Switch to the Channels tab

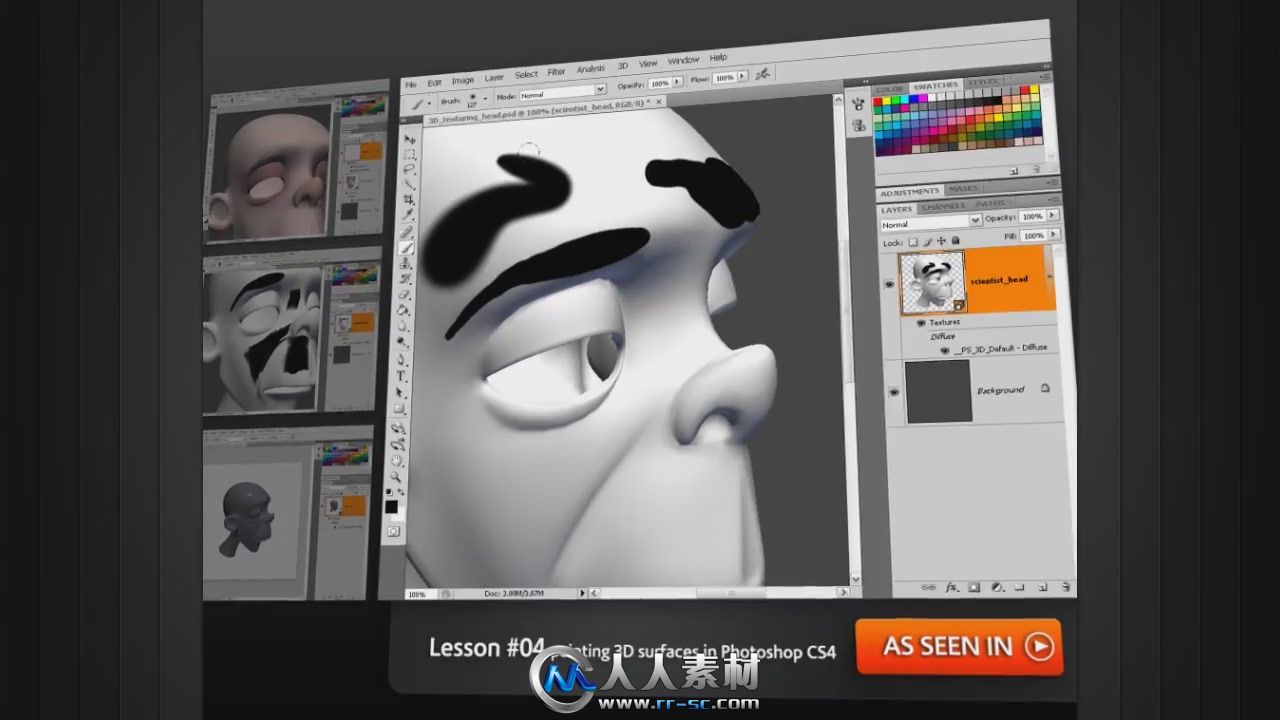coord(943,206)
